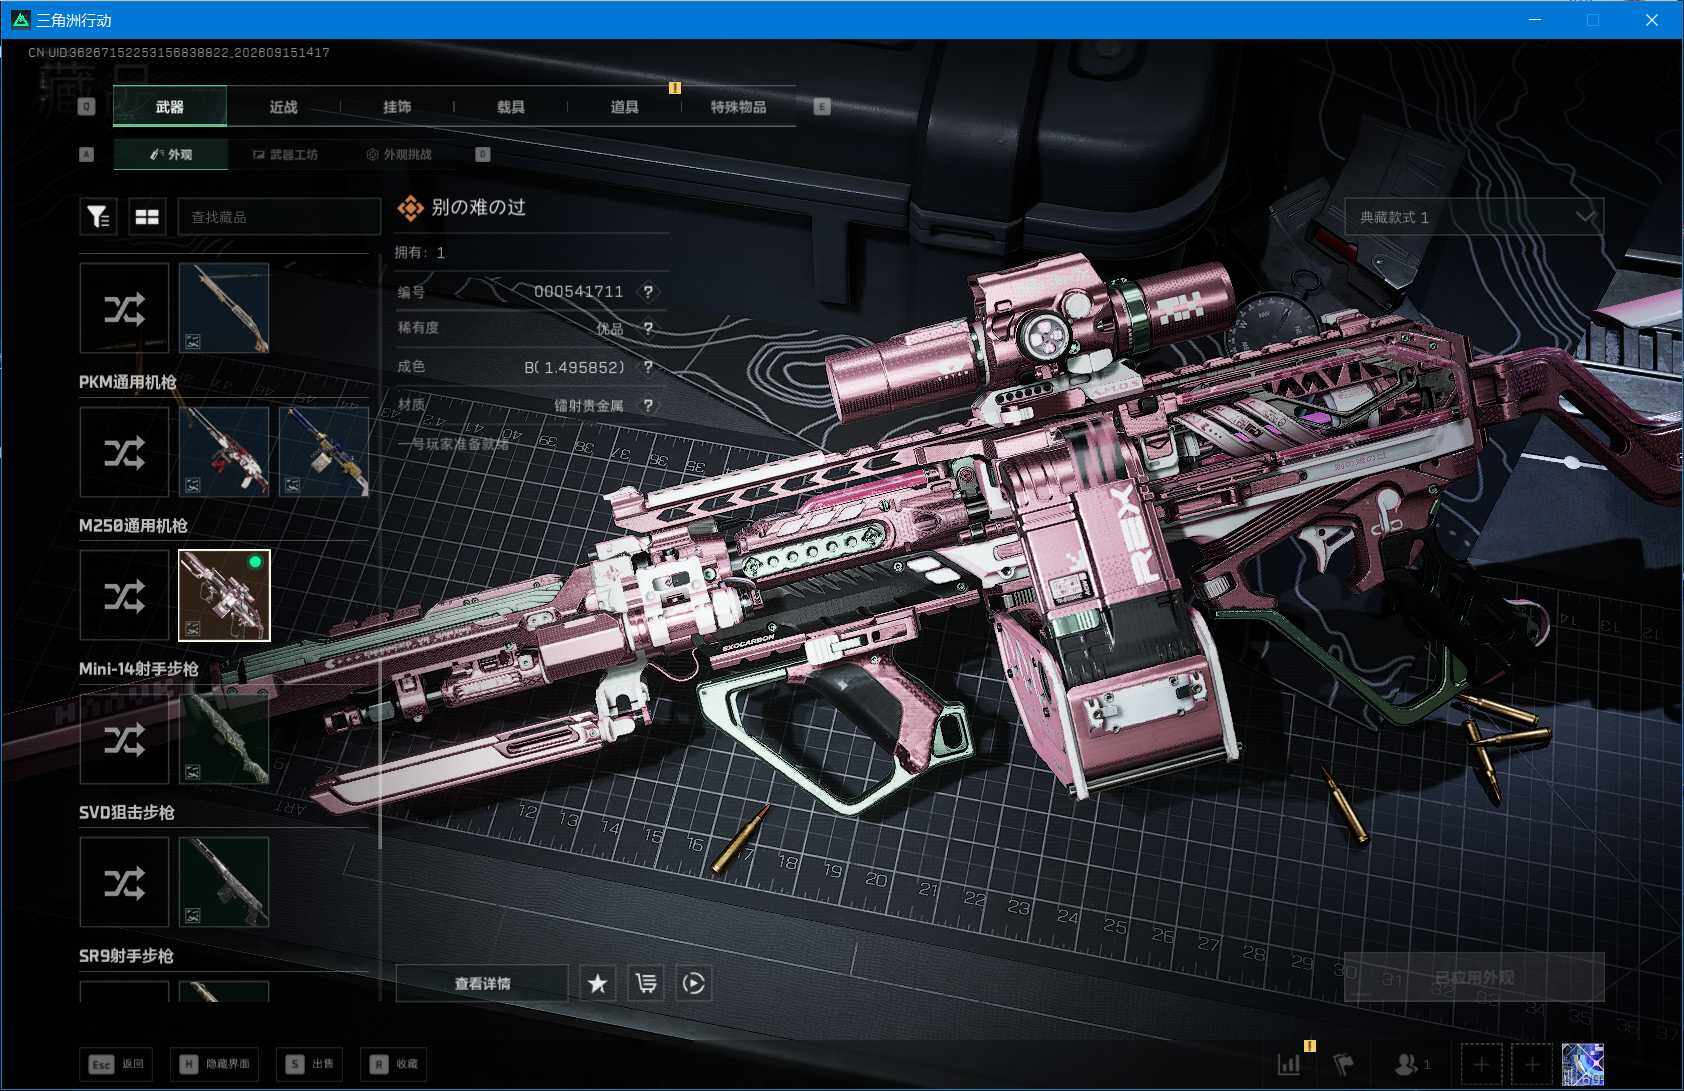Switch to the 近战 tab

coord(284,106)
